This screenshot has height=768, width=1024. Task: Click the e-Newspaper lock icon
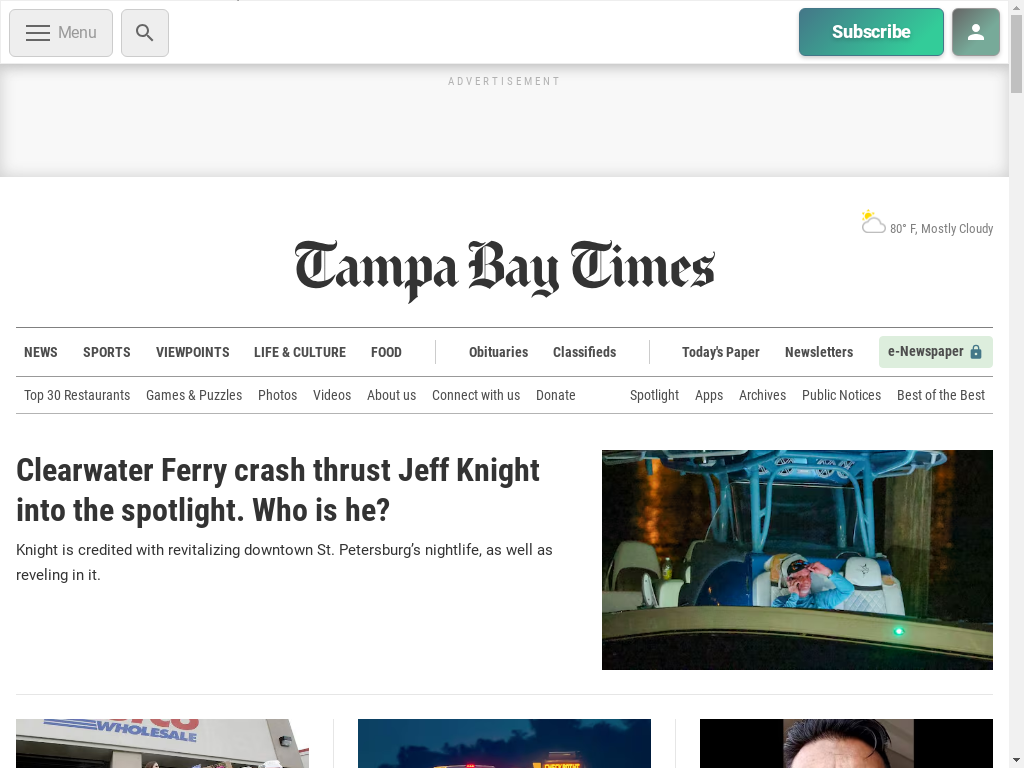[976, 352]
